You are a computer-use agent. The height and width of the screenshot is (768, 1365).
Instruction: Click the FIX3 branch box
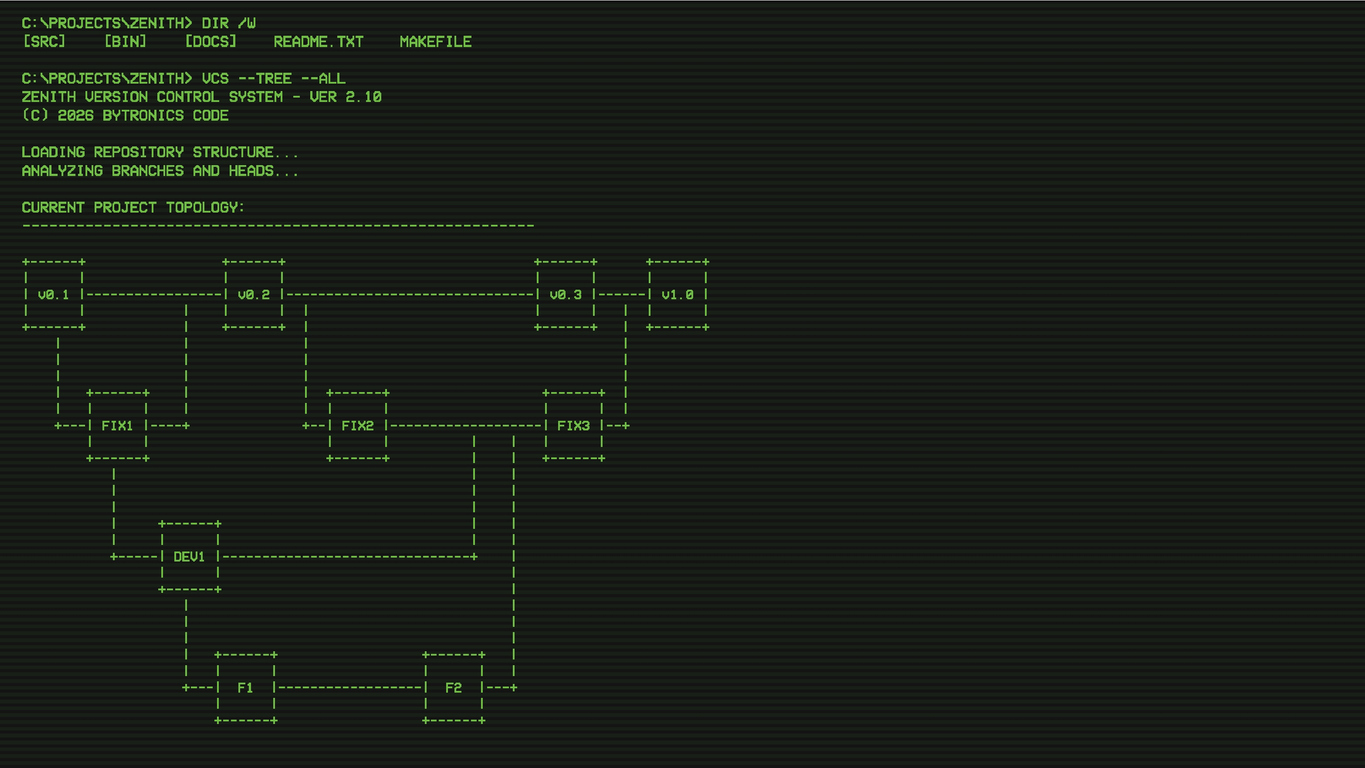coord(574,426)
